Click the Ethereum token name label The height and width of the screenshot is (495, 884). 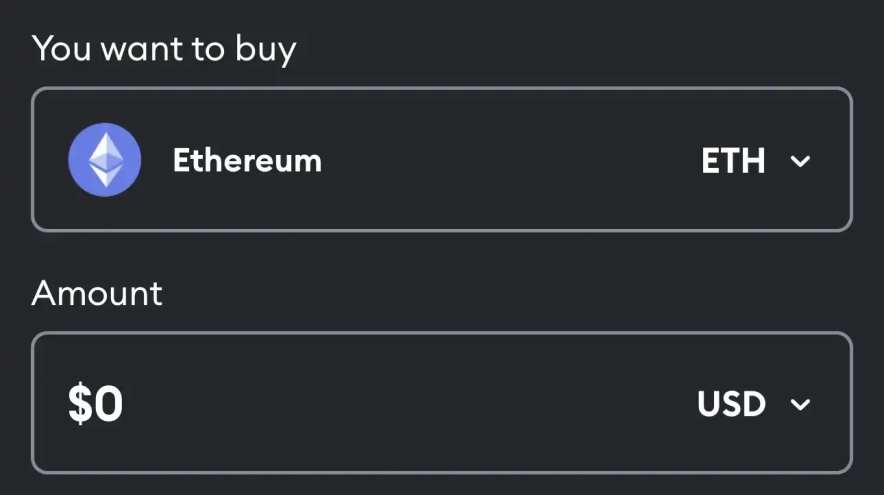point(247,160)
